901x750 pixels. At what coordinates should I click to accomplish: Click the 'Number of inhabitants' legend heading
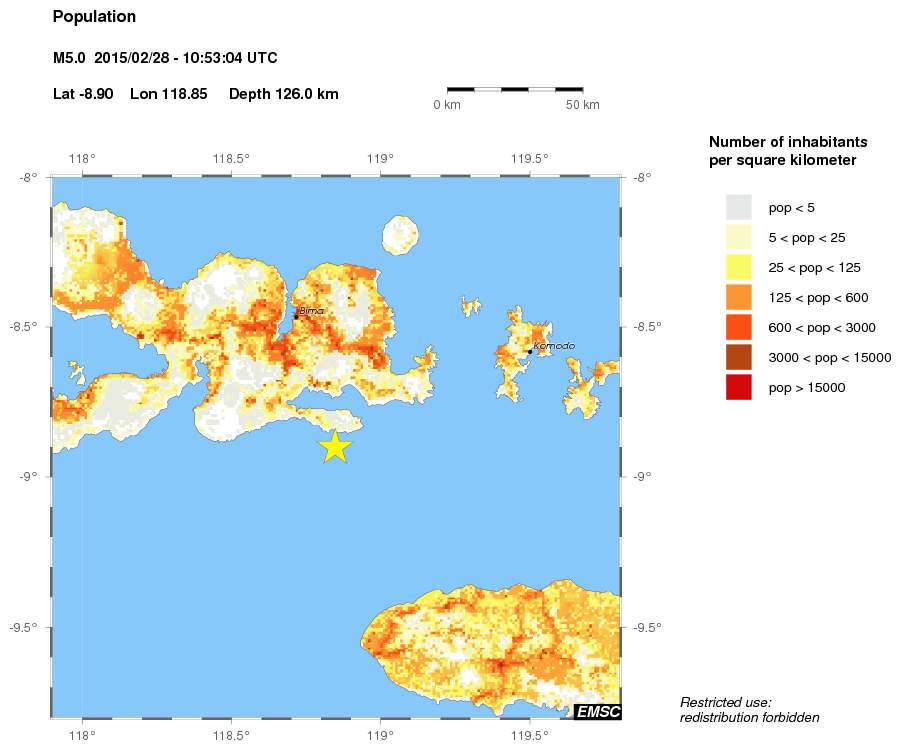[x=787, y=150]
